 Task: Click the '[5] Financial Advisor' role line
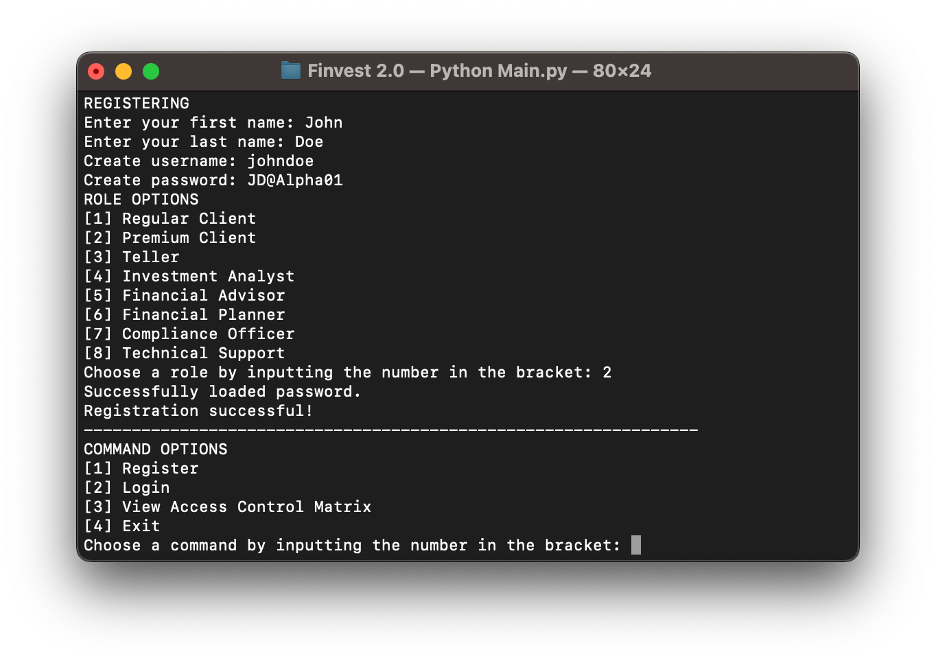(184, 295)
